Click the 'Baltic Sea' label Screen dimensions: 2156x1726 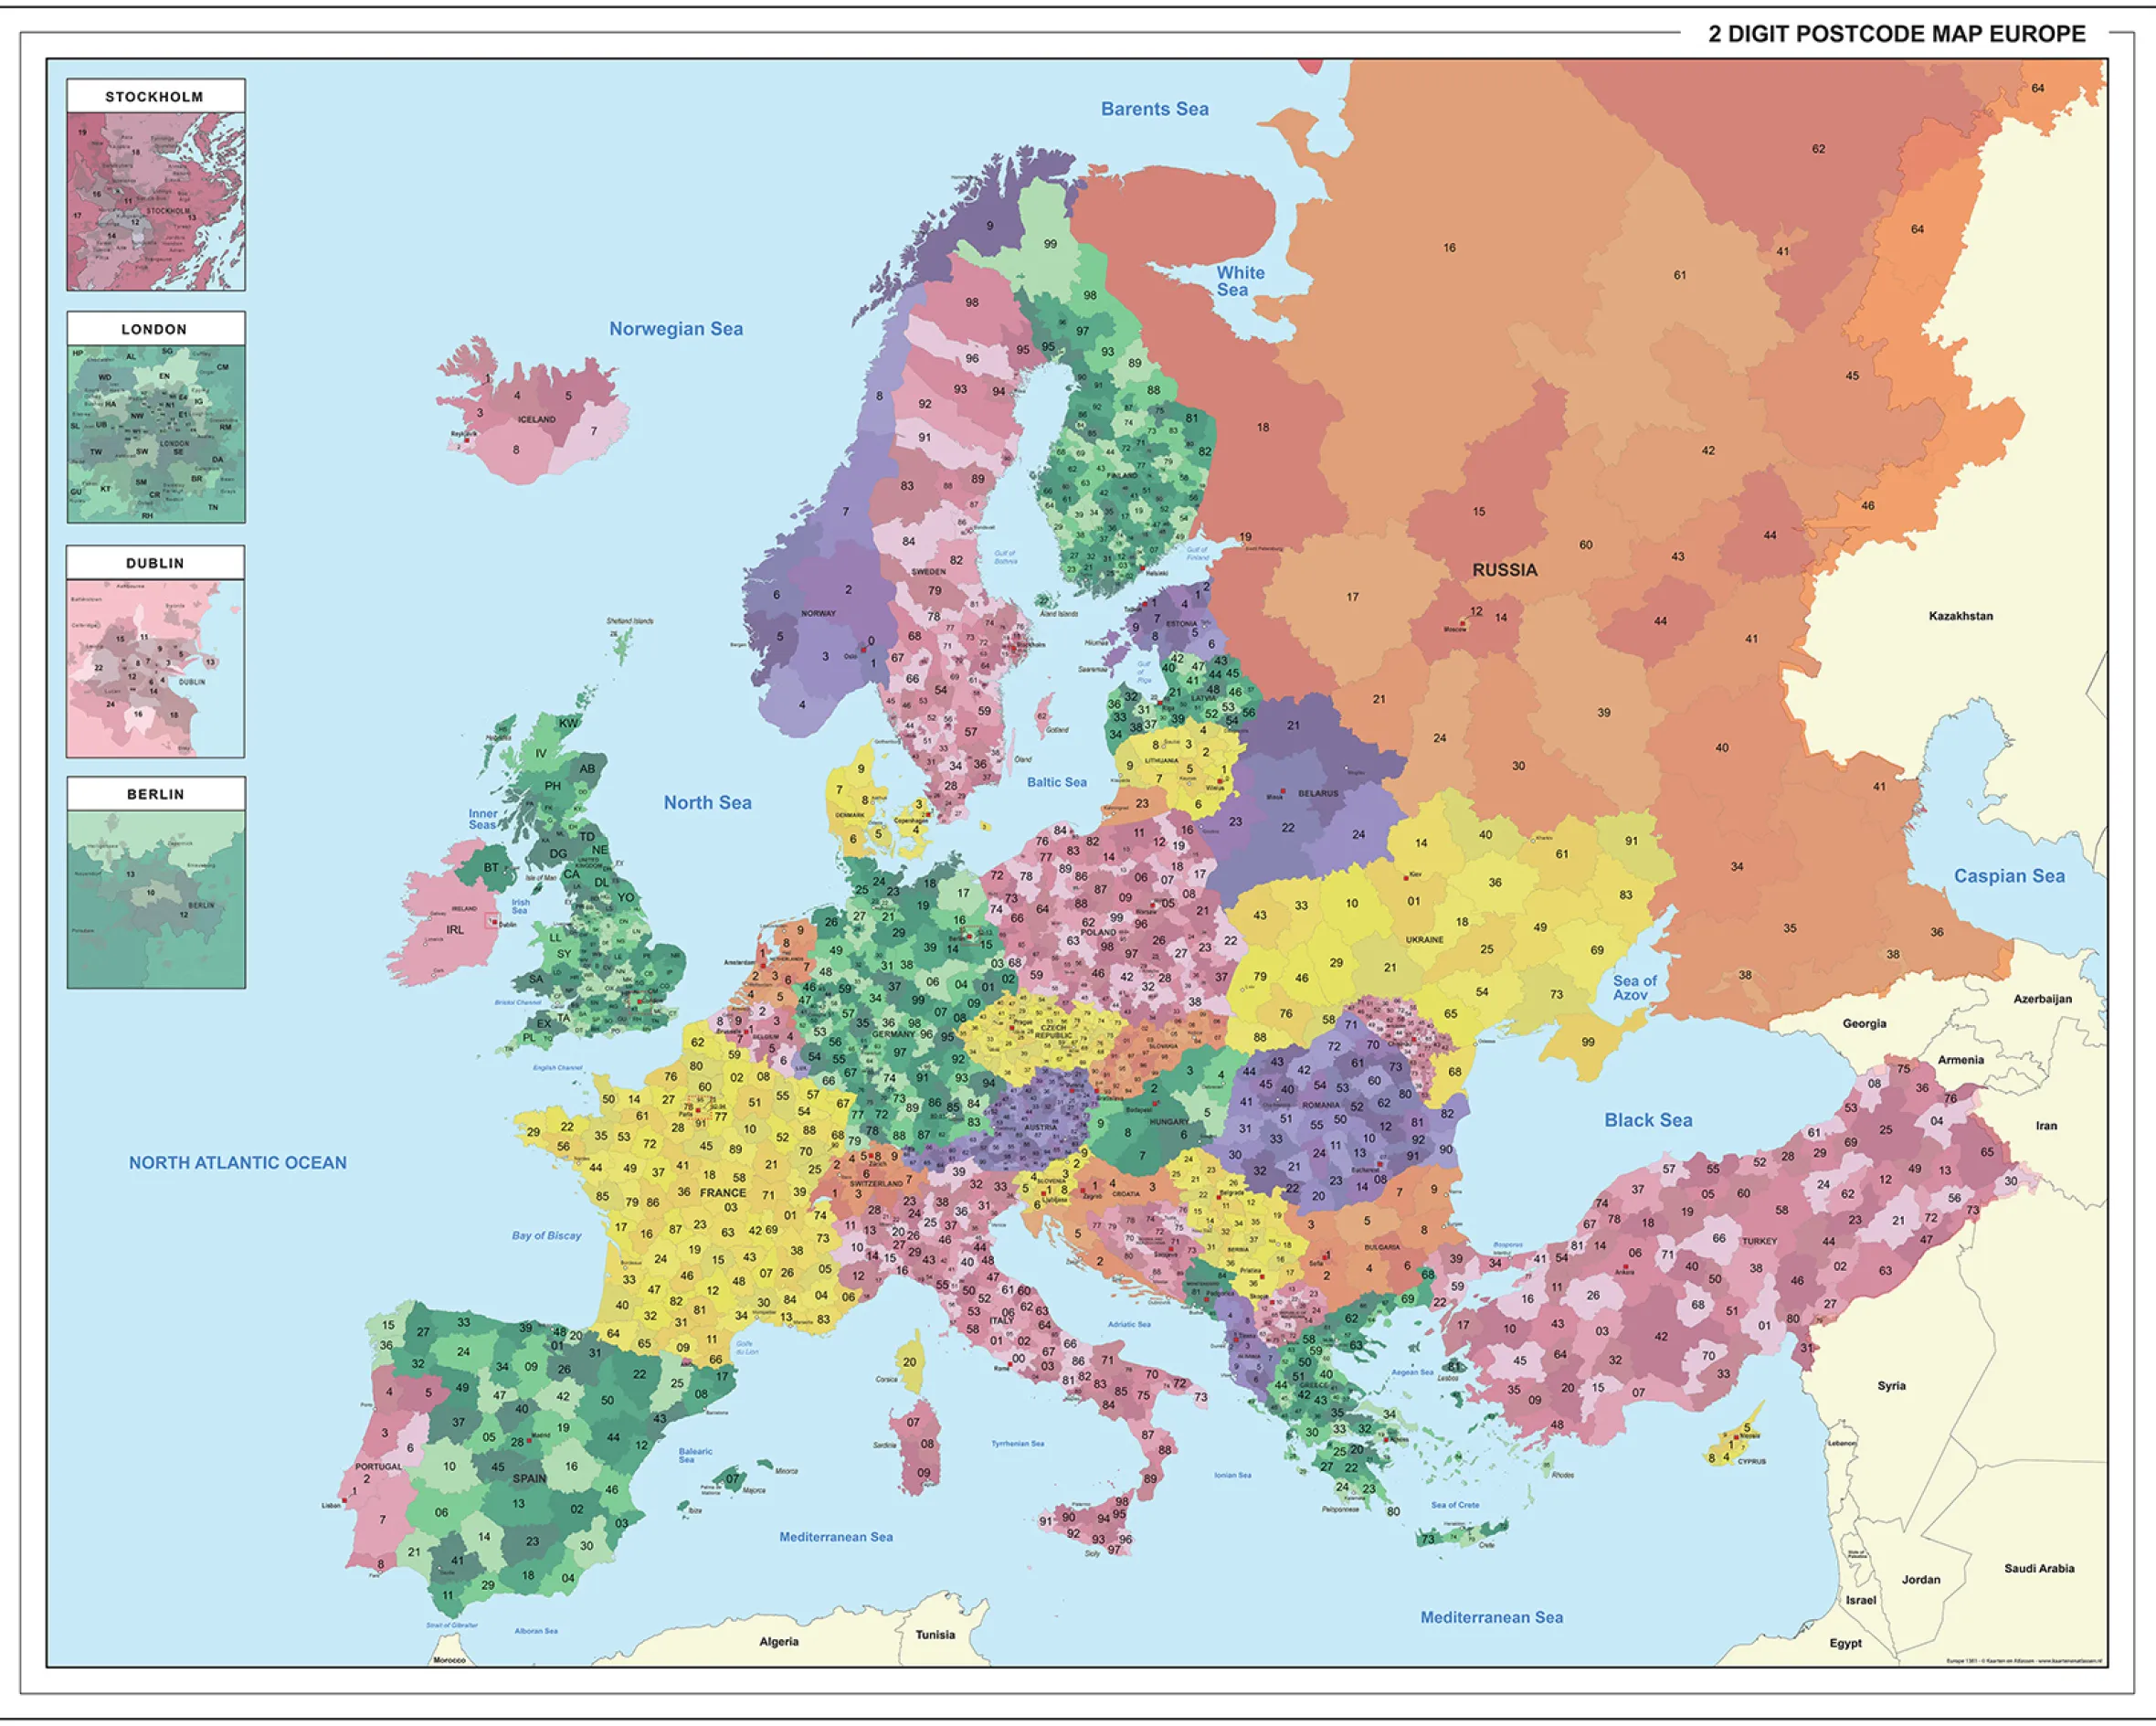pyautogui.click(x=1057, y=782)
